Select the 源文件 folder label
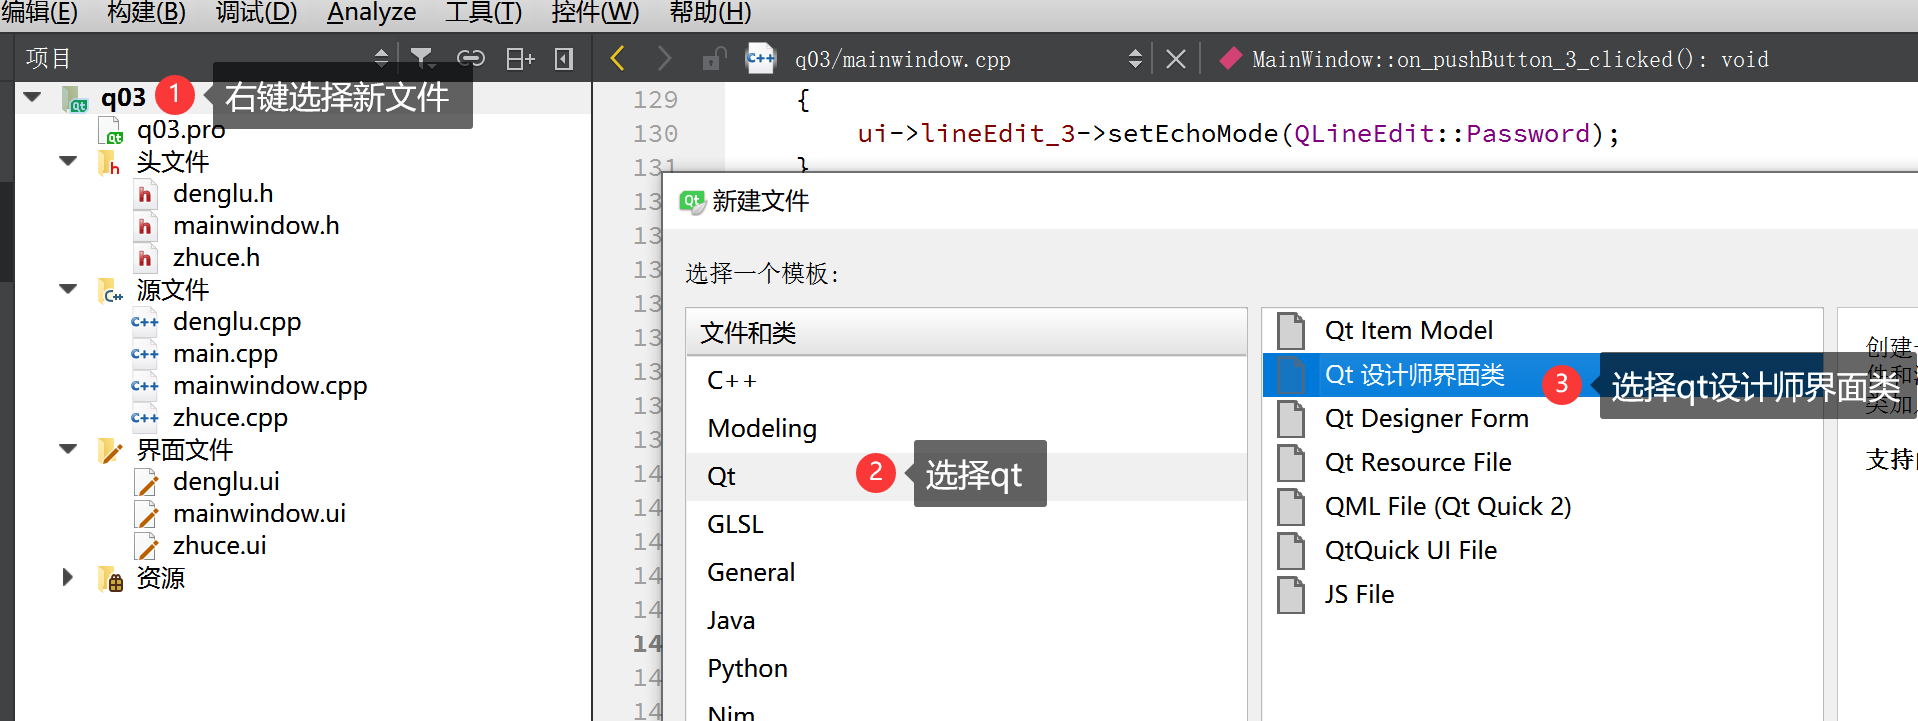Image resolution: width=1918 pixels, height=721 pixels. click(173, 289)
